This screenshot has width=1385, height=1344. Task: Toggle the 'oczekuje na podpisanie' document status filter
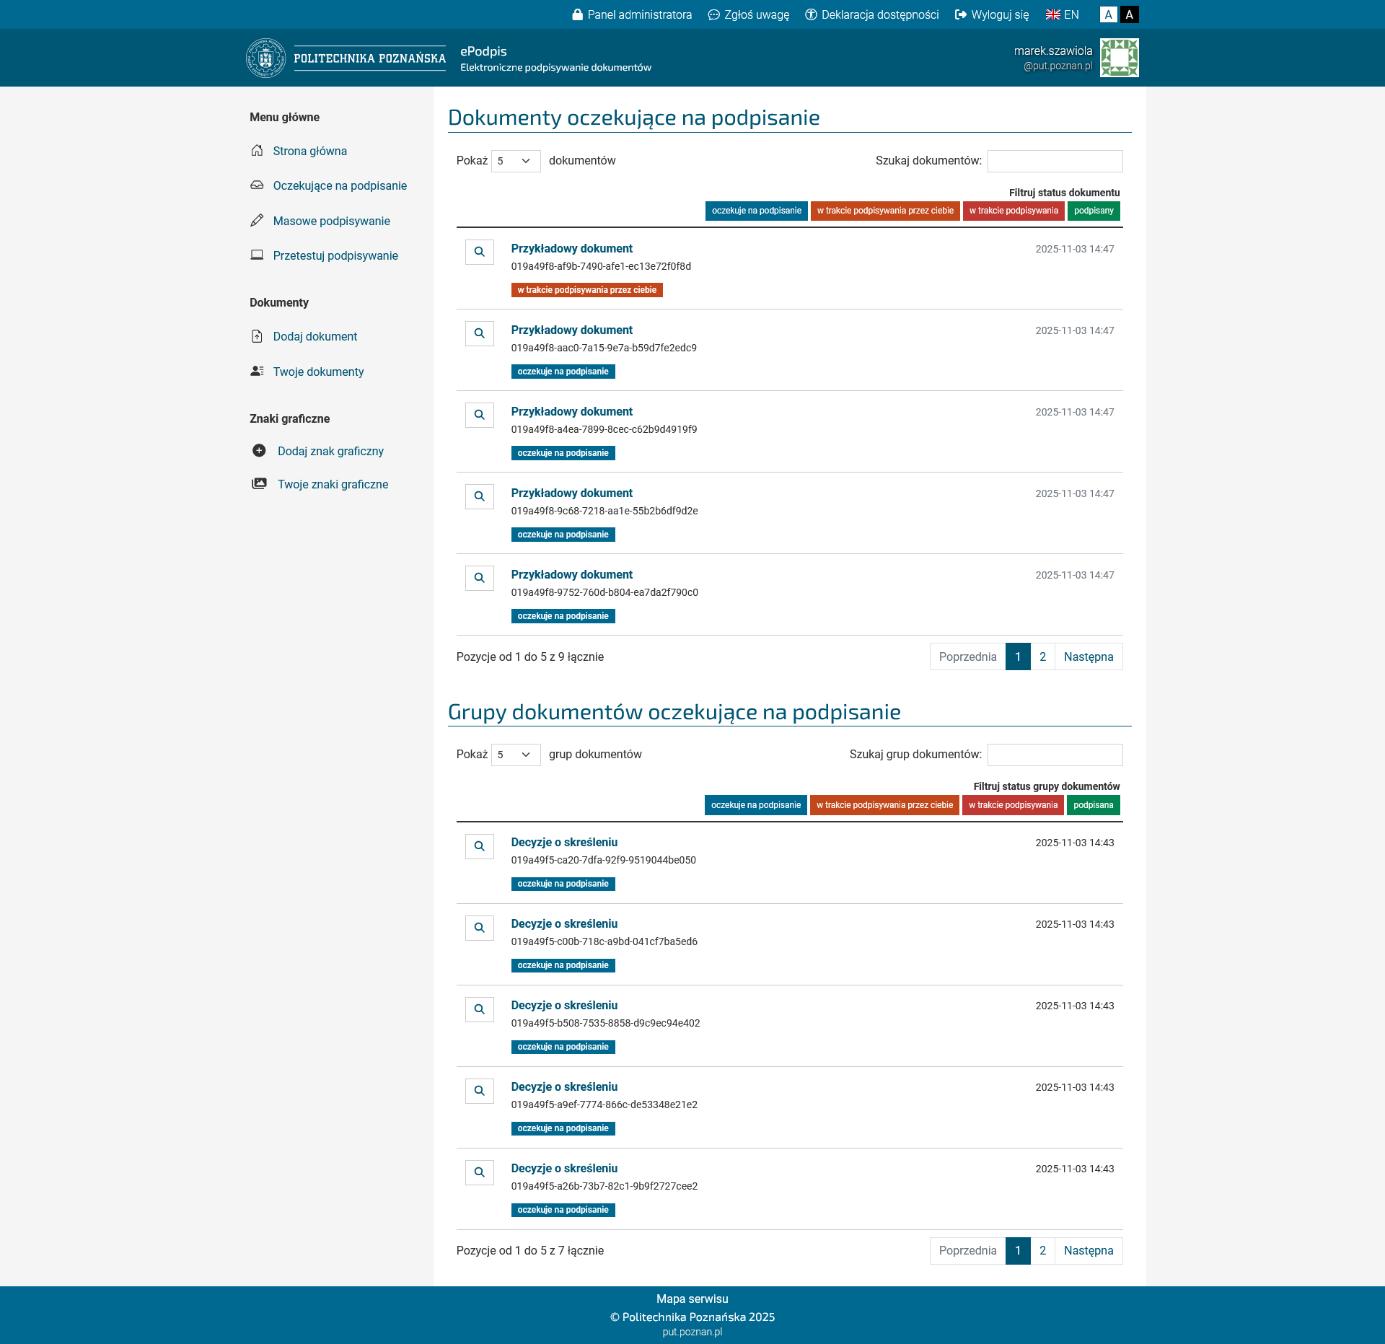pos(756,211)
